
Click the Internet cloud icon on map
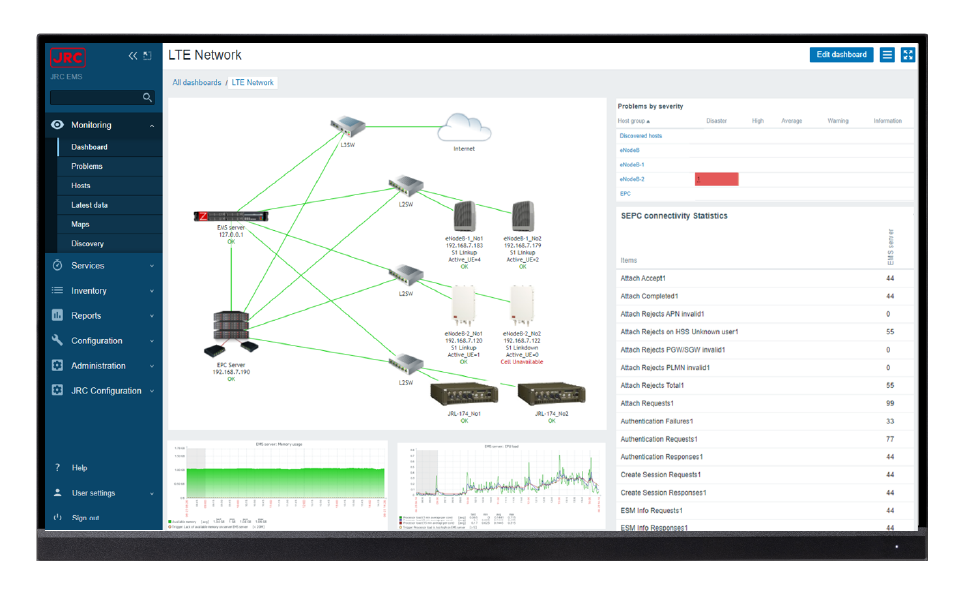click(464, 128)
